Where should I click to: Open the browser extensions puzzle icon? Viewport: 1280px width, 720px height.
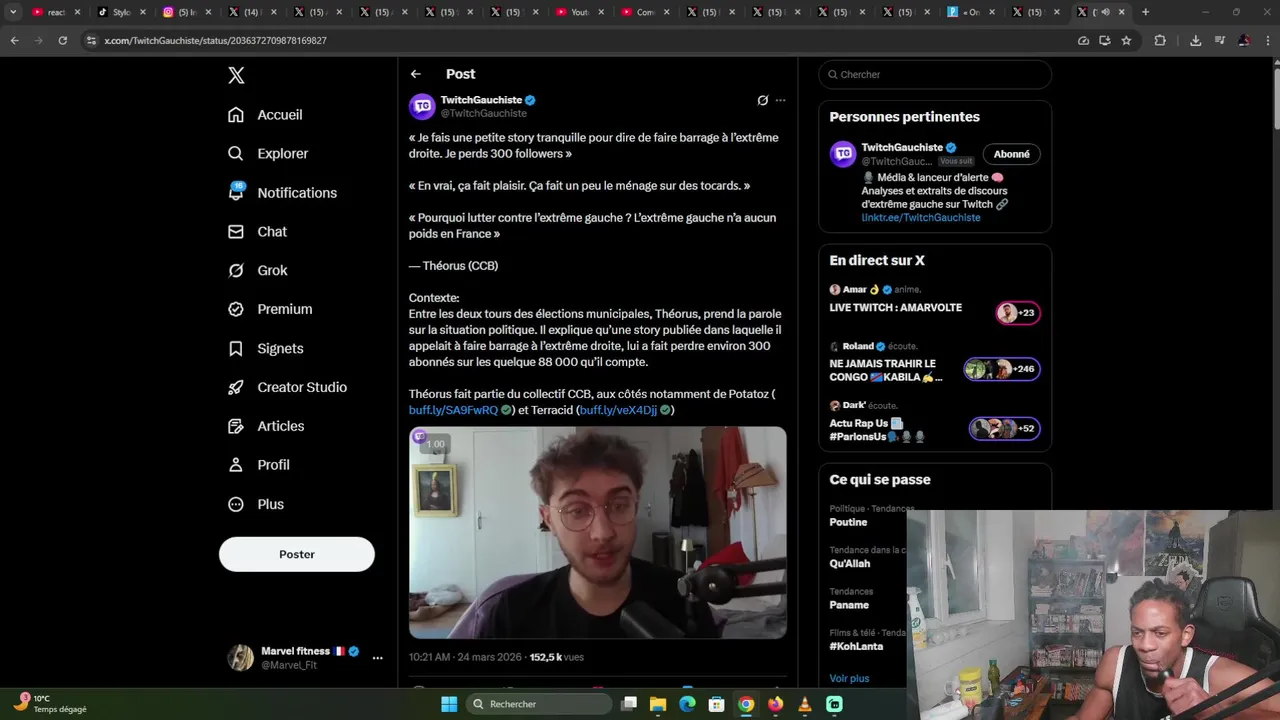[x=1160, y=41]
